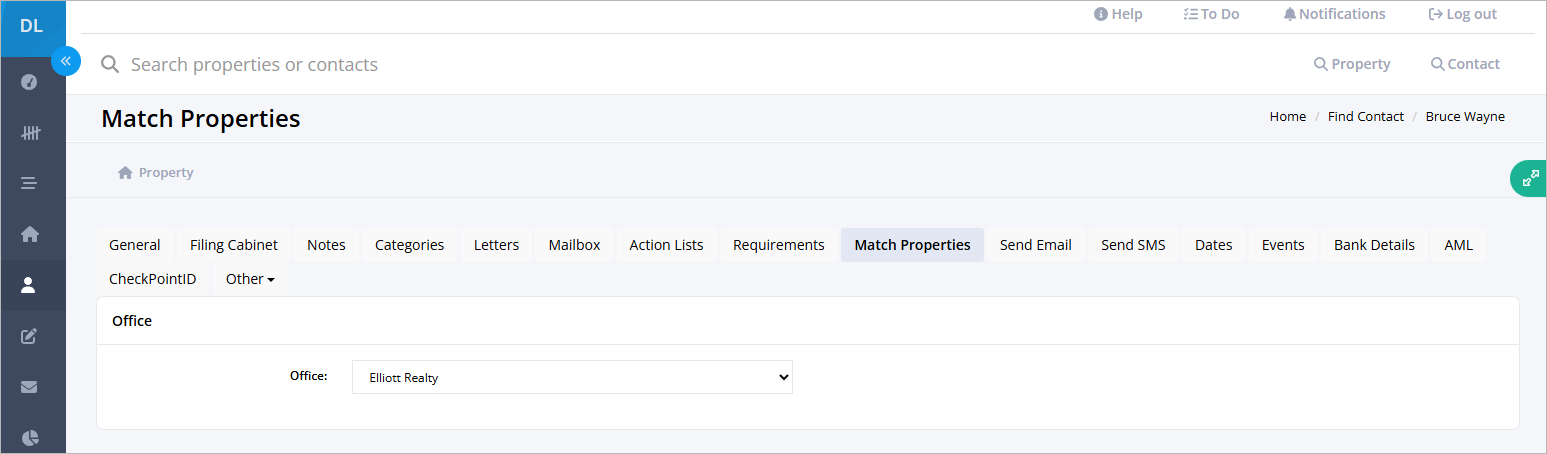Switch to the Requirements tab

[x=778, y=245]
